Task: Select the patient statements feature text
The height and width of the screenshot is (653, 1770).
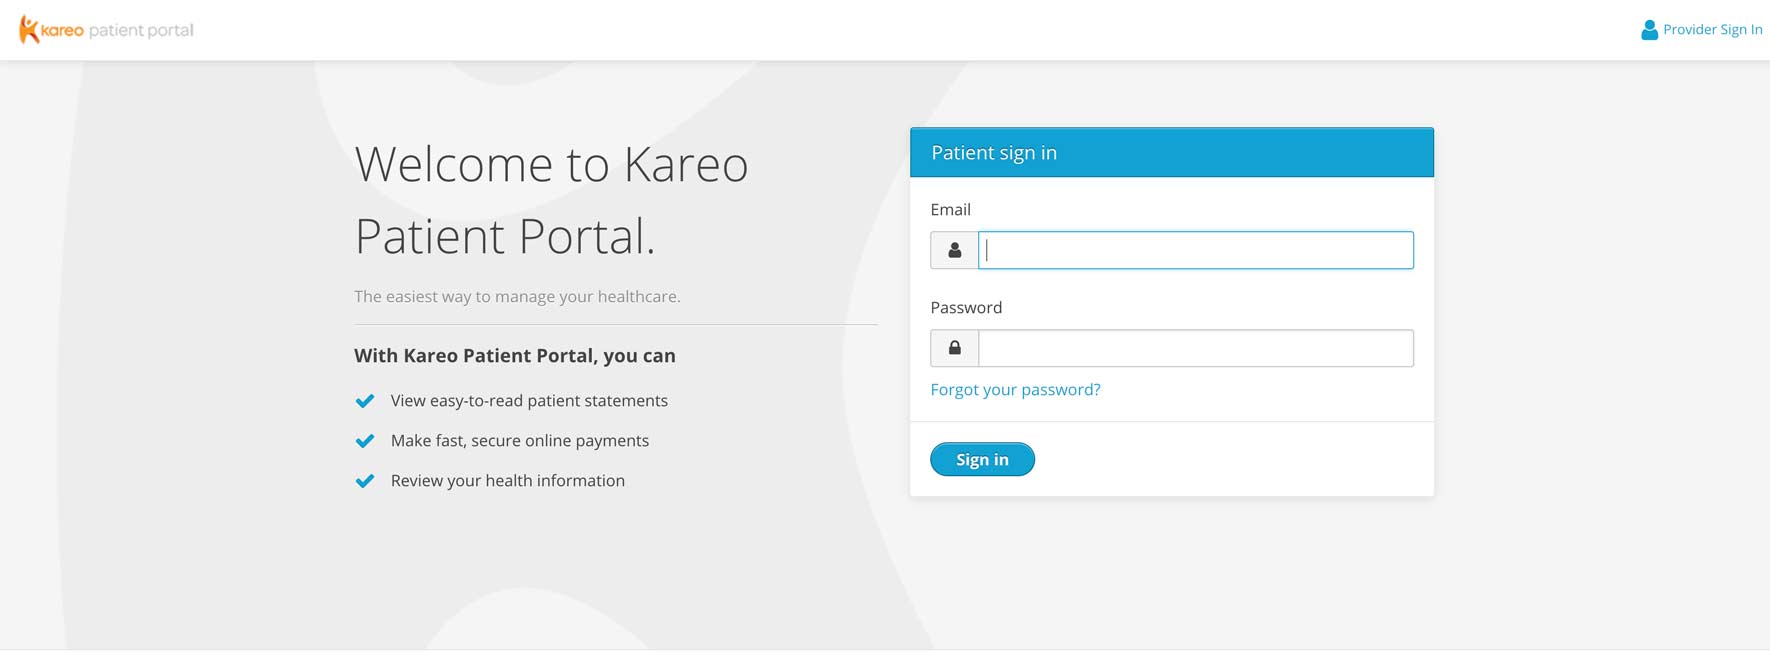Action: [x=528, y=400]
